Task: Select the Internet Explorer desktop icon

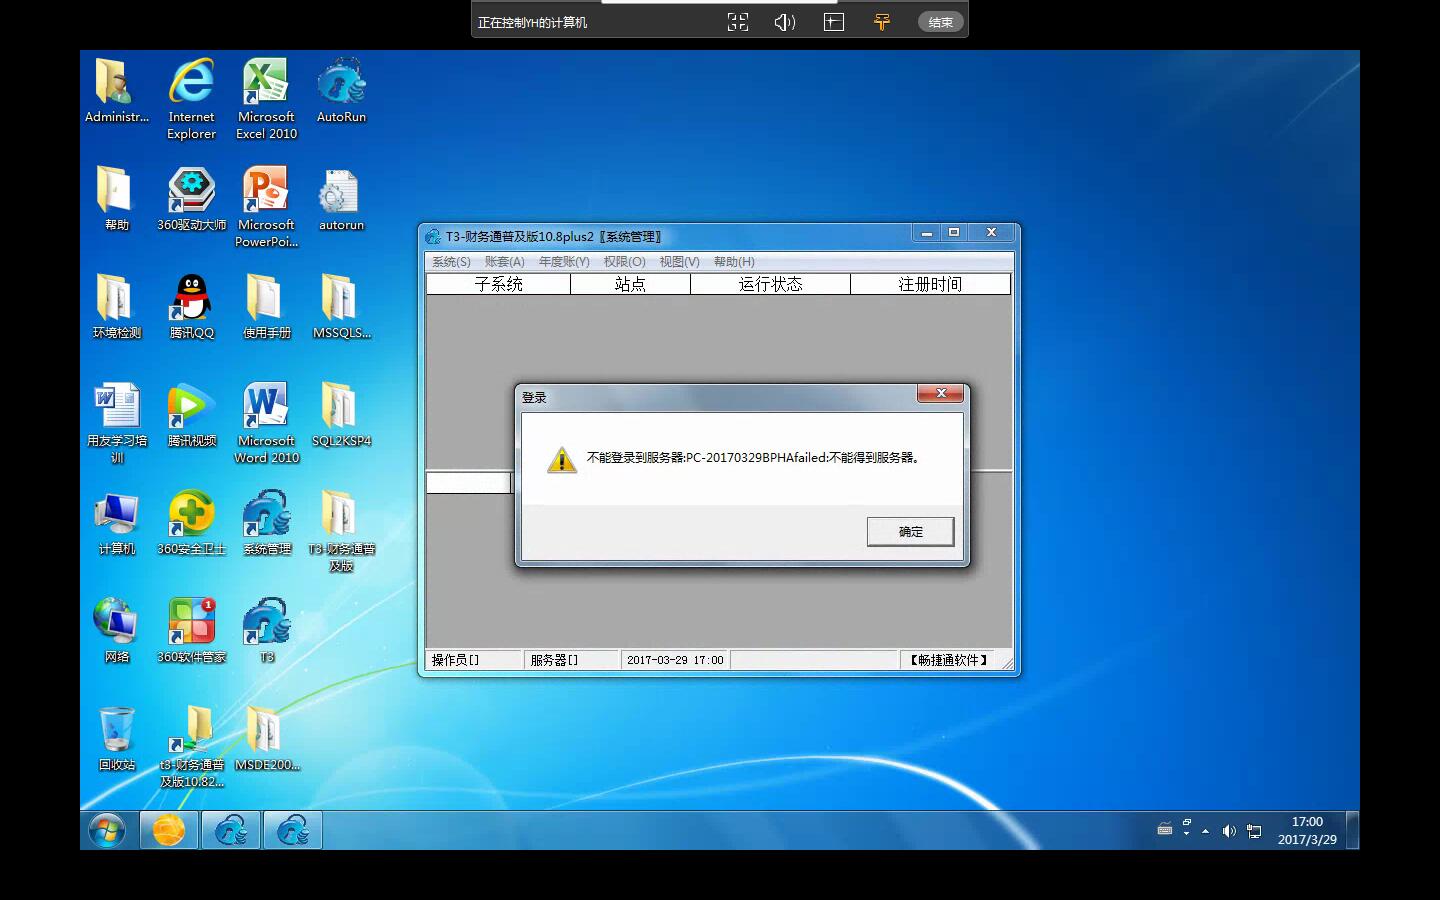Action: click(191, 99)
